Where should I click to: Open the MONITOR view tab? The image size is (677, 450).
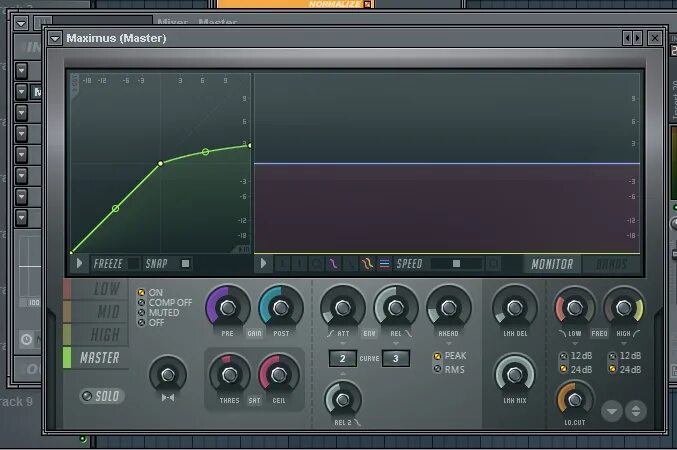tap(552, 264)
